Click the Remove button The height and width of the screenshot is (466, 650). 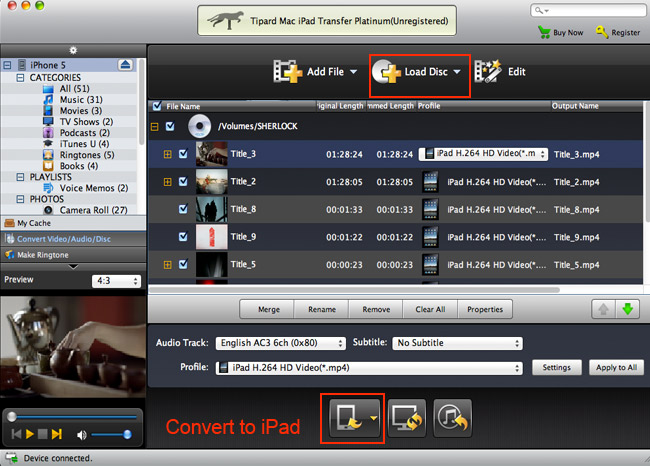point(376,309)
